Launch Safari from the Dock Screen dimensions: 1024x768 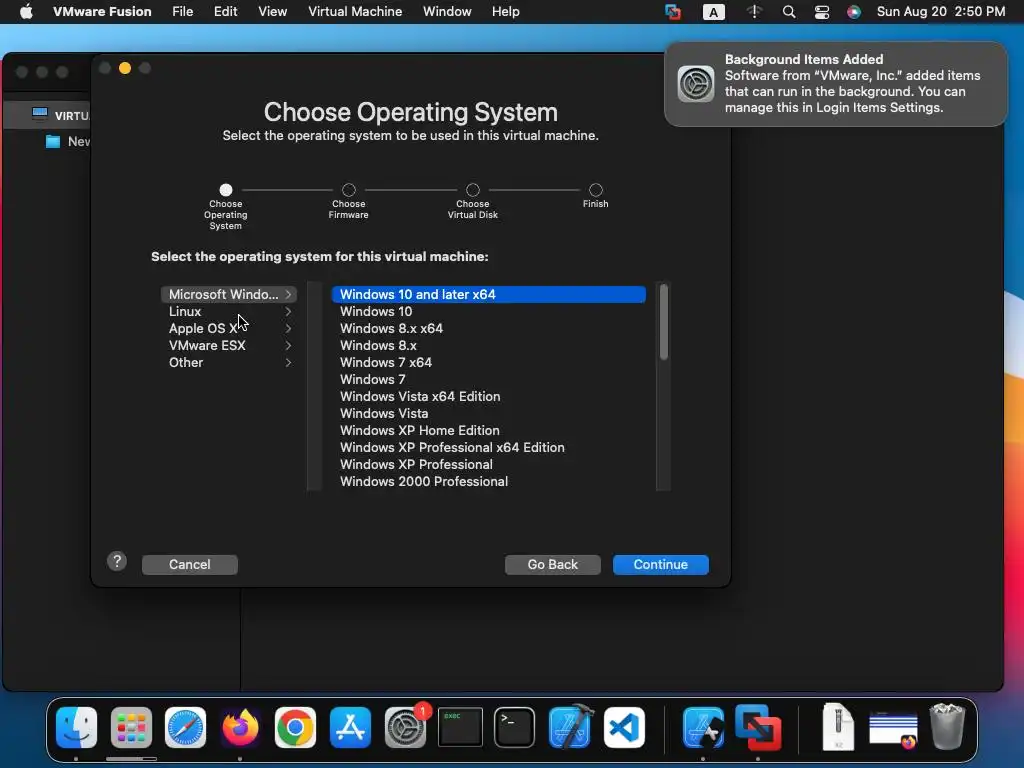pyautogui.click(x=185, y=727)
